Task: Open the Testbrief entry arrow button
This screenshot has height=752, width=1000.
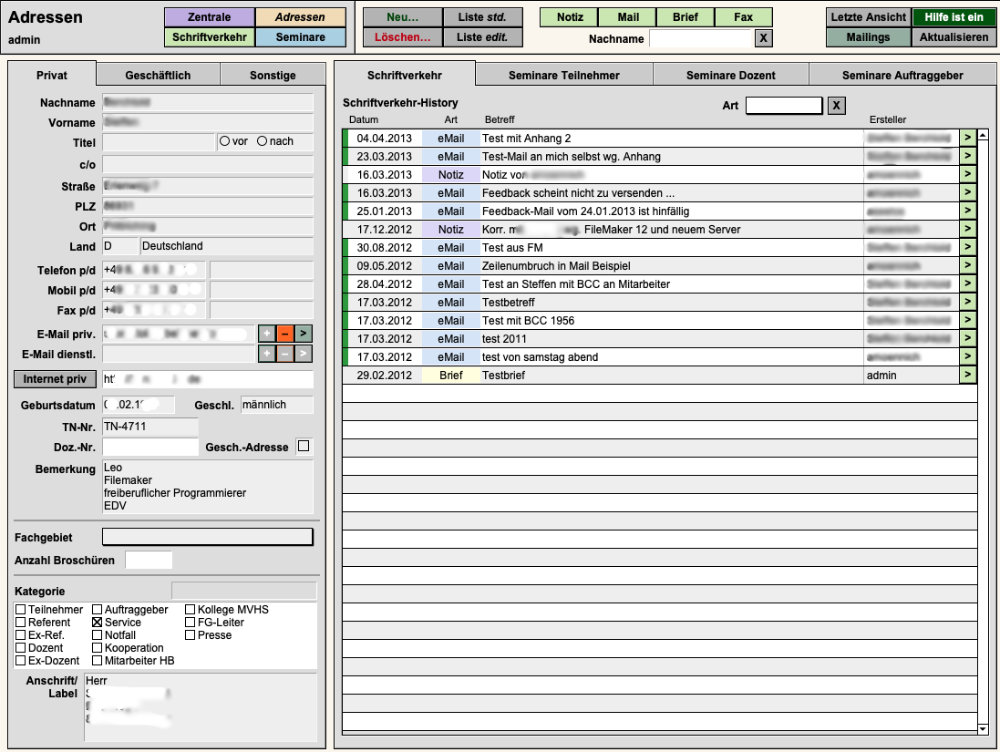Action: coord(967,375)
